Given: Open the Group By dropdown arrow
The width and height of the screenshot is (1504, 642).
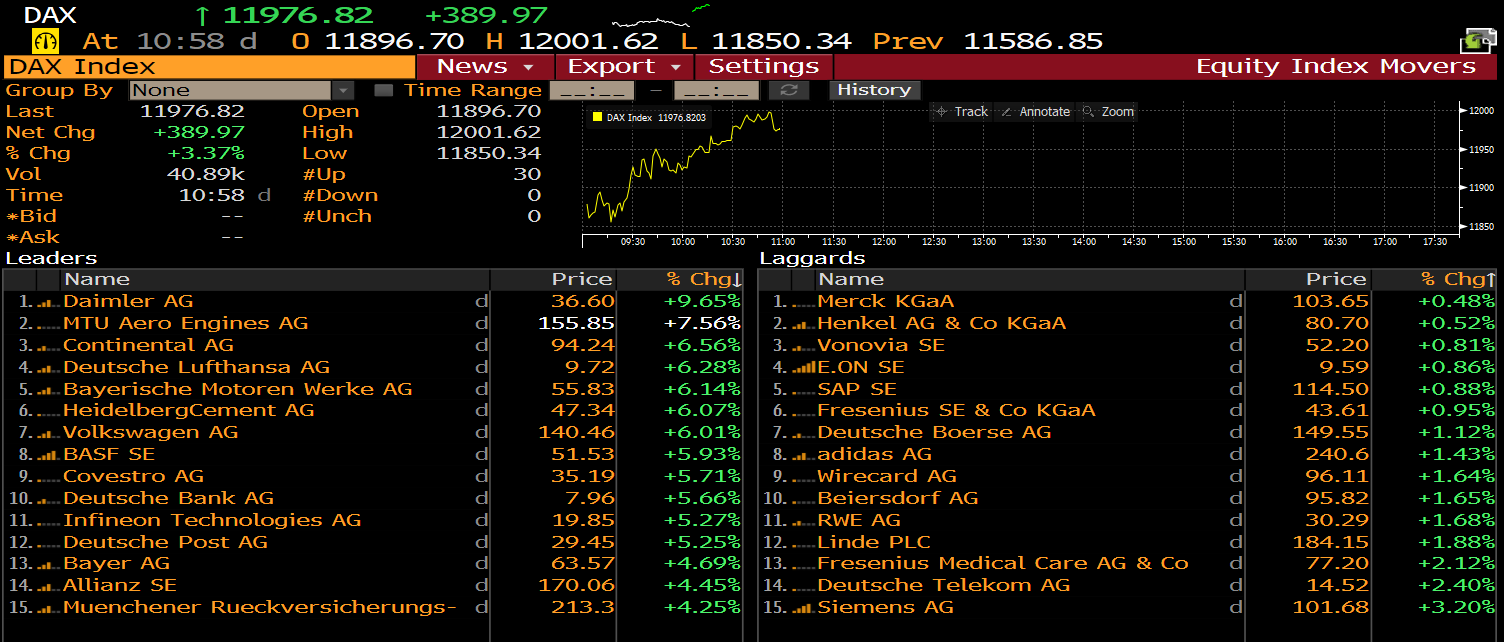Looking at the screenshot, I should (x=343, y=90).
